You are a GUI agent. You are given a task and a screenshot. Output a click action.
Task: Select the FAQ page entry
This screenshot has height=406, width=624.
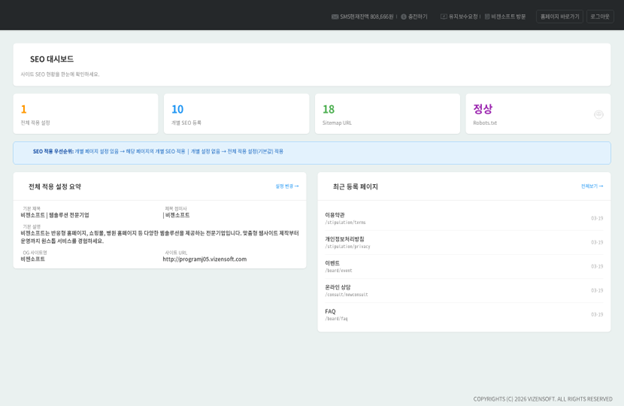coord(330,311)
